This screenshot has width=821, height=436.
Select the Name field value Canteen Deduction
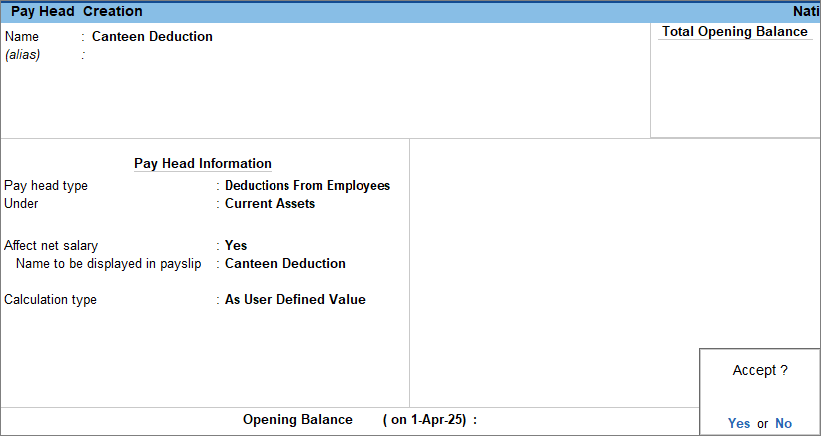[x=152, y=37]
